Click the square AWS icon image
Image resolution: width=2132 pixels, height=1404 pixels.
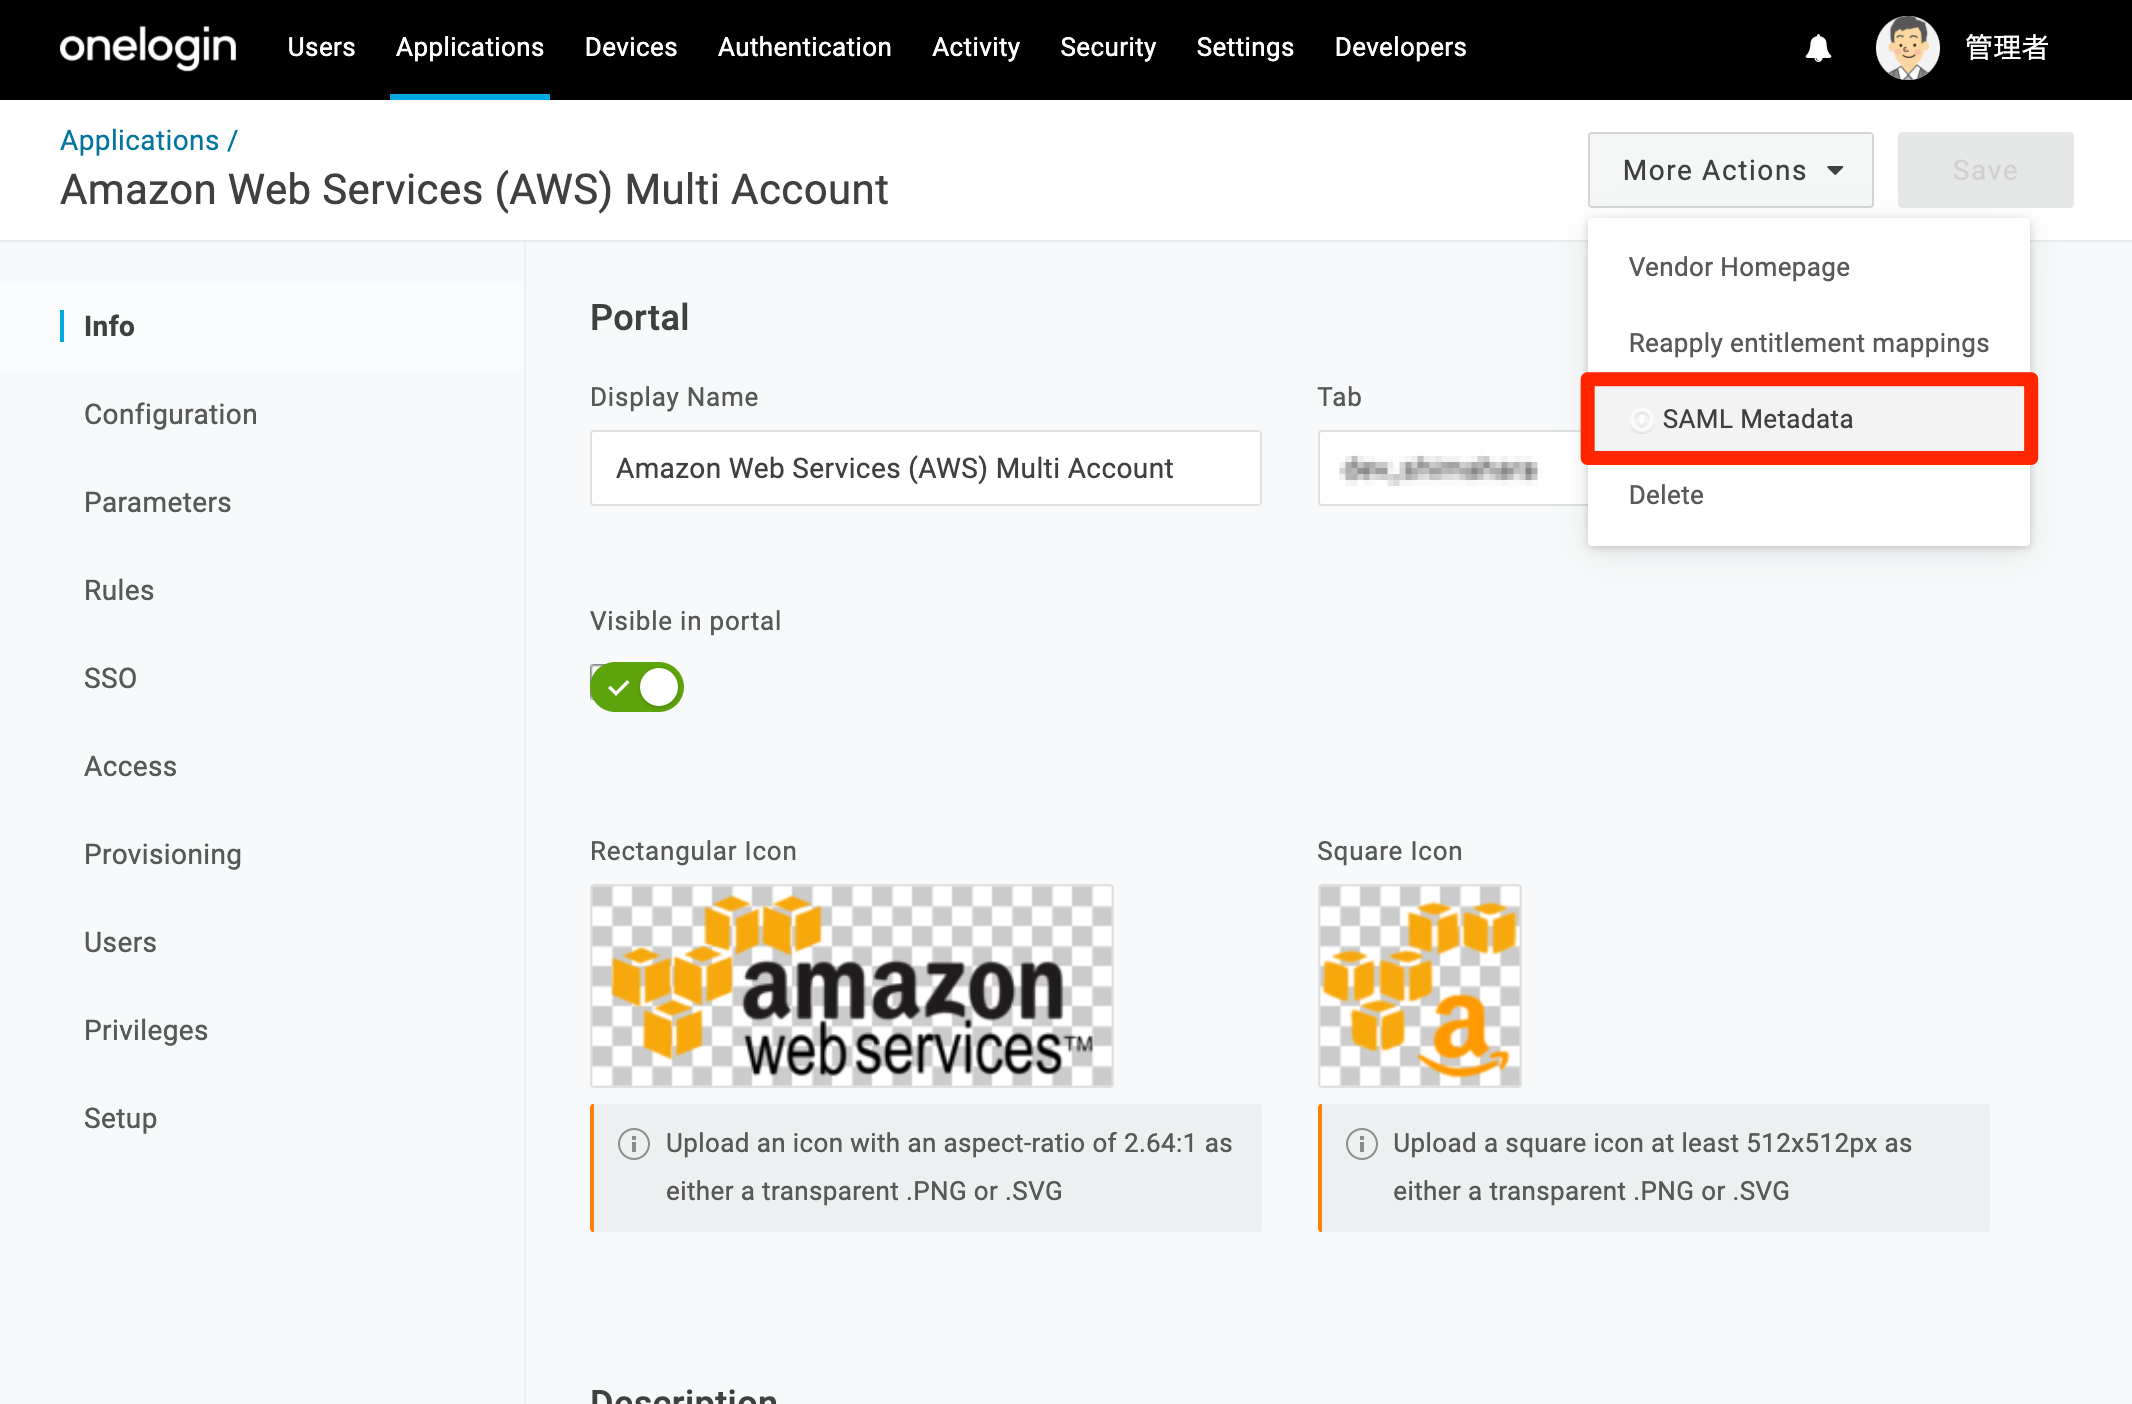click(1420, 986)
